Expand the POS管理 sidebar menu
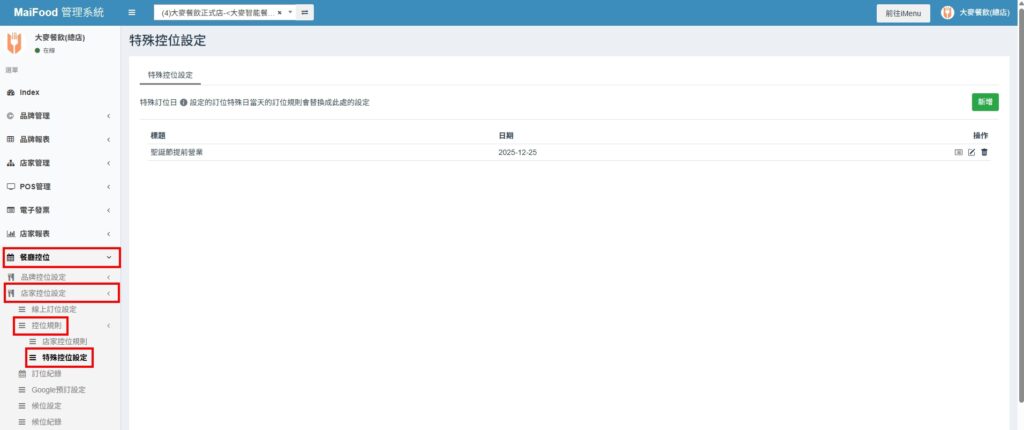Screen dimensions: 1024x430 point(60,187)
